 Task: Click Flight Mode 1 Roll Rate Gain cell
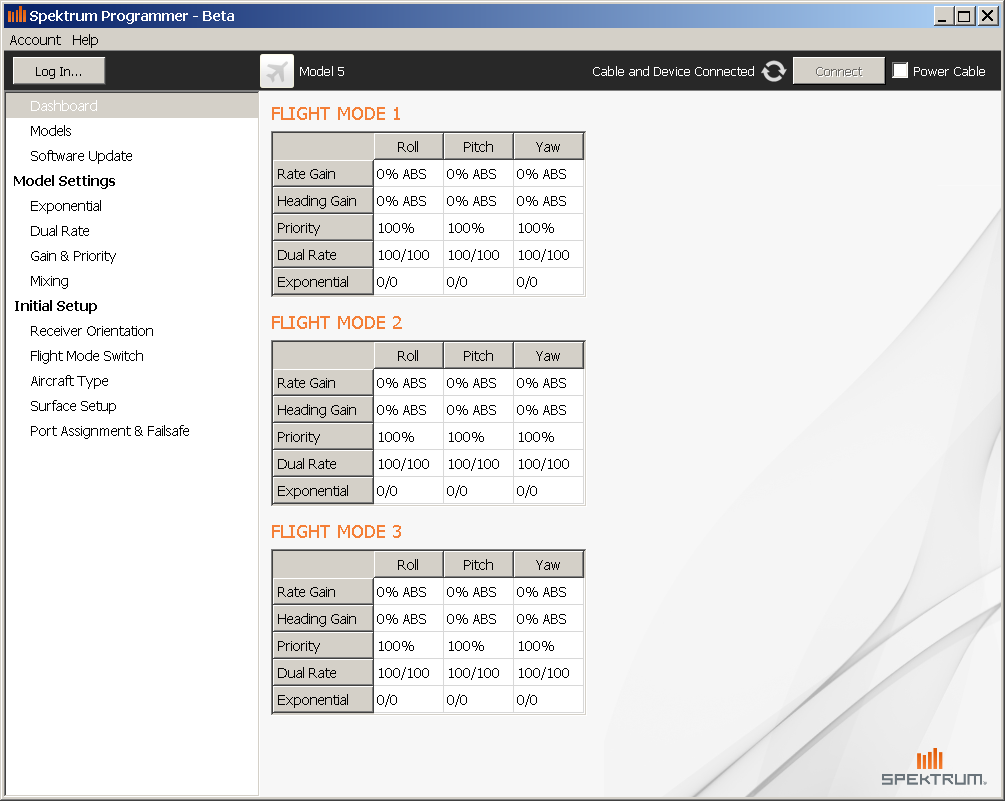[408, 174]
